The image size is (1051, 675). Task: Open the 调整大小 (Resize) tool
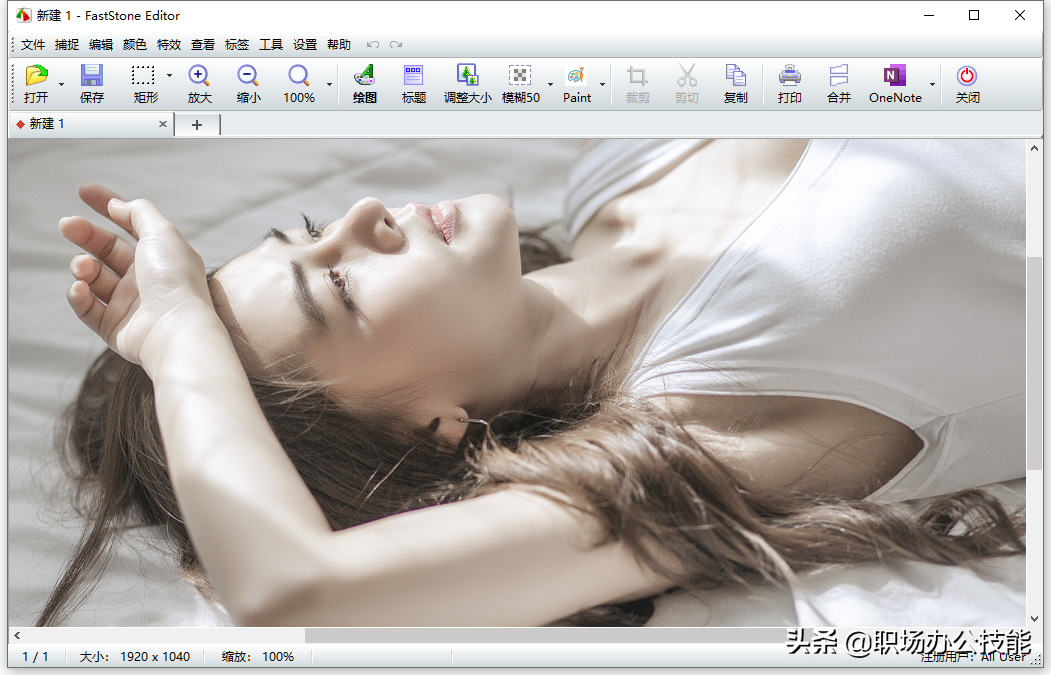point(467,77)
